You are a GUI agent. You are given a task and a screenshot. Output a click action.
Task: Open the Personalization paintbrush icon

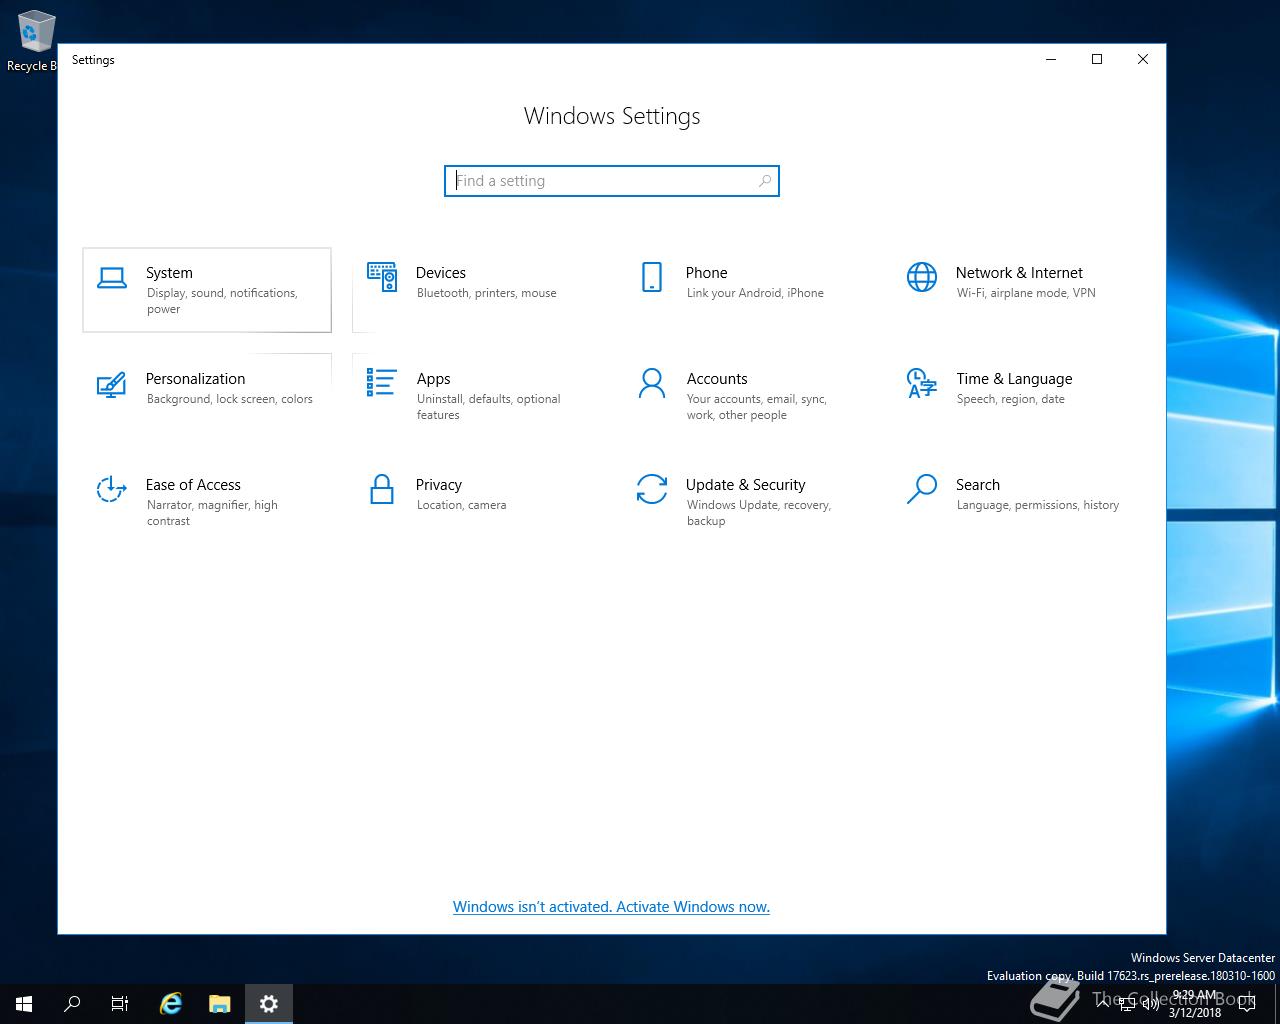pos(112,384)
